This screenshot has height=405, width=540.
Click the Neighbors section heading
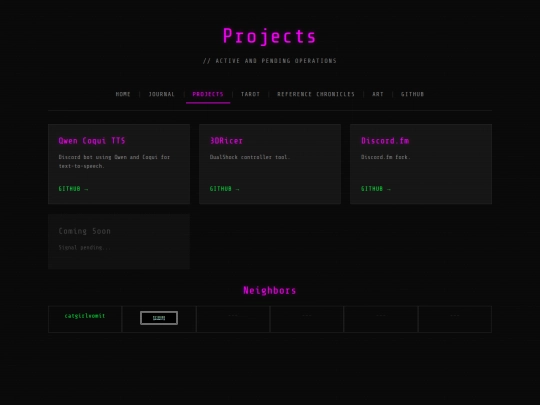tap(270, 290)
